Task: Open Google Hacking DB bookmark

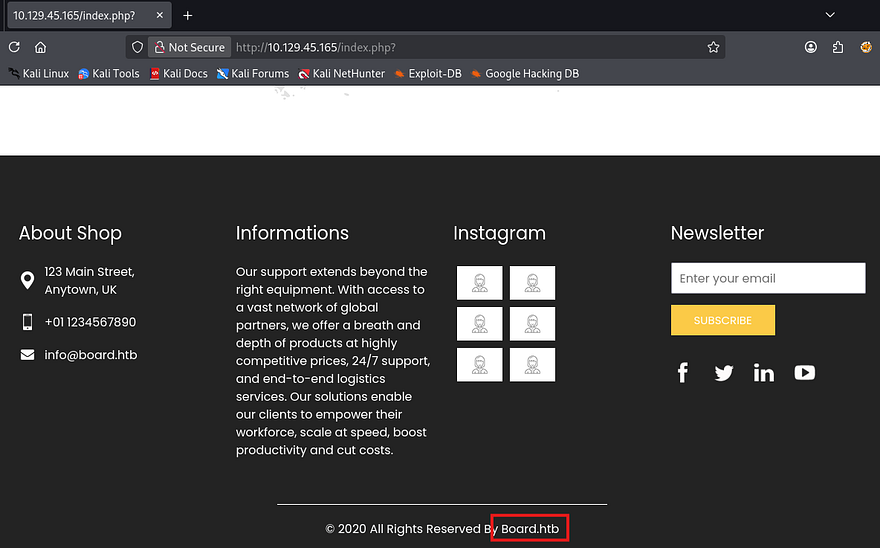Action: click(x=525, y=73)
